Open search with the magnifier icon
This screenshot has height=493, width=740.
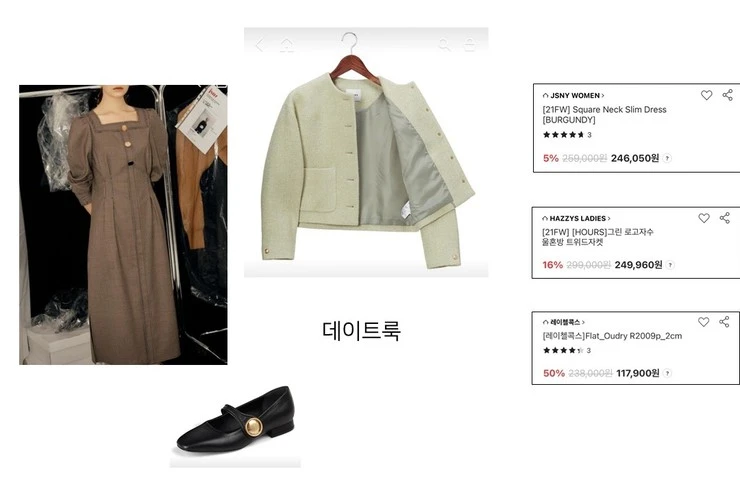pos(444,45)
